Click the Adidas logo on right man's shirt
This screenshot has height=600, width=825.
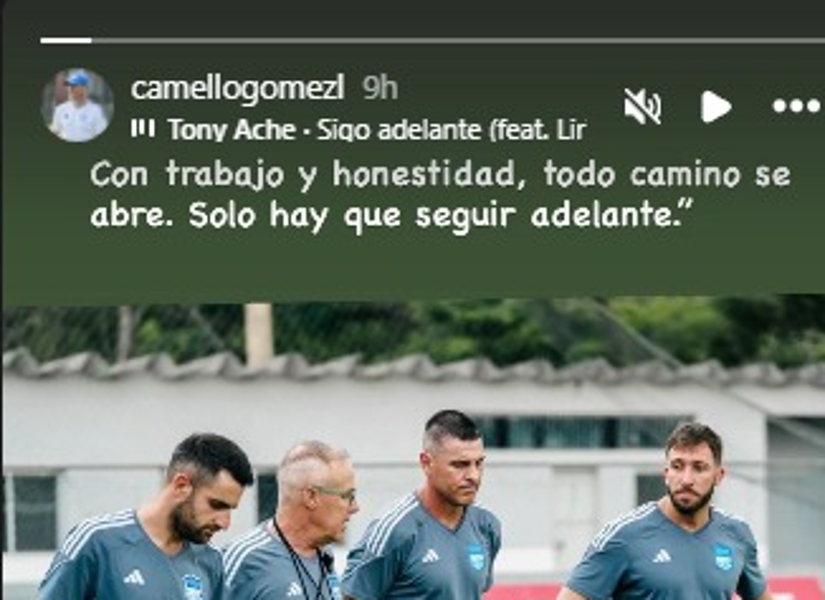661,556
